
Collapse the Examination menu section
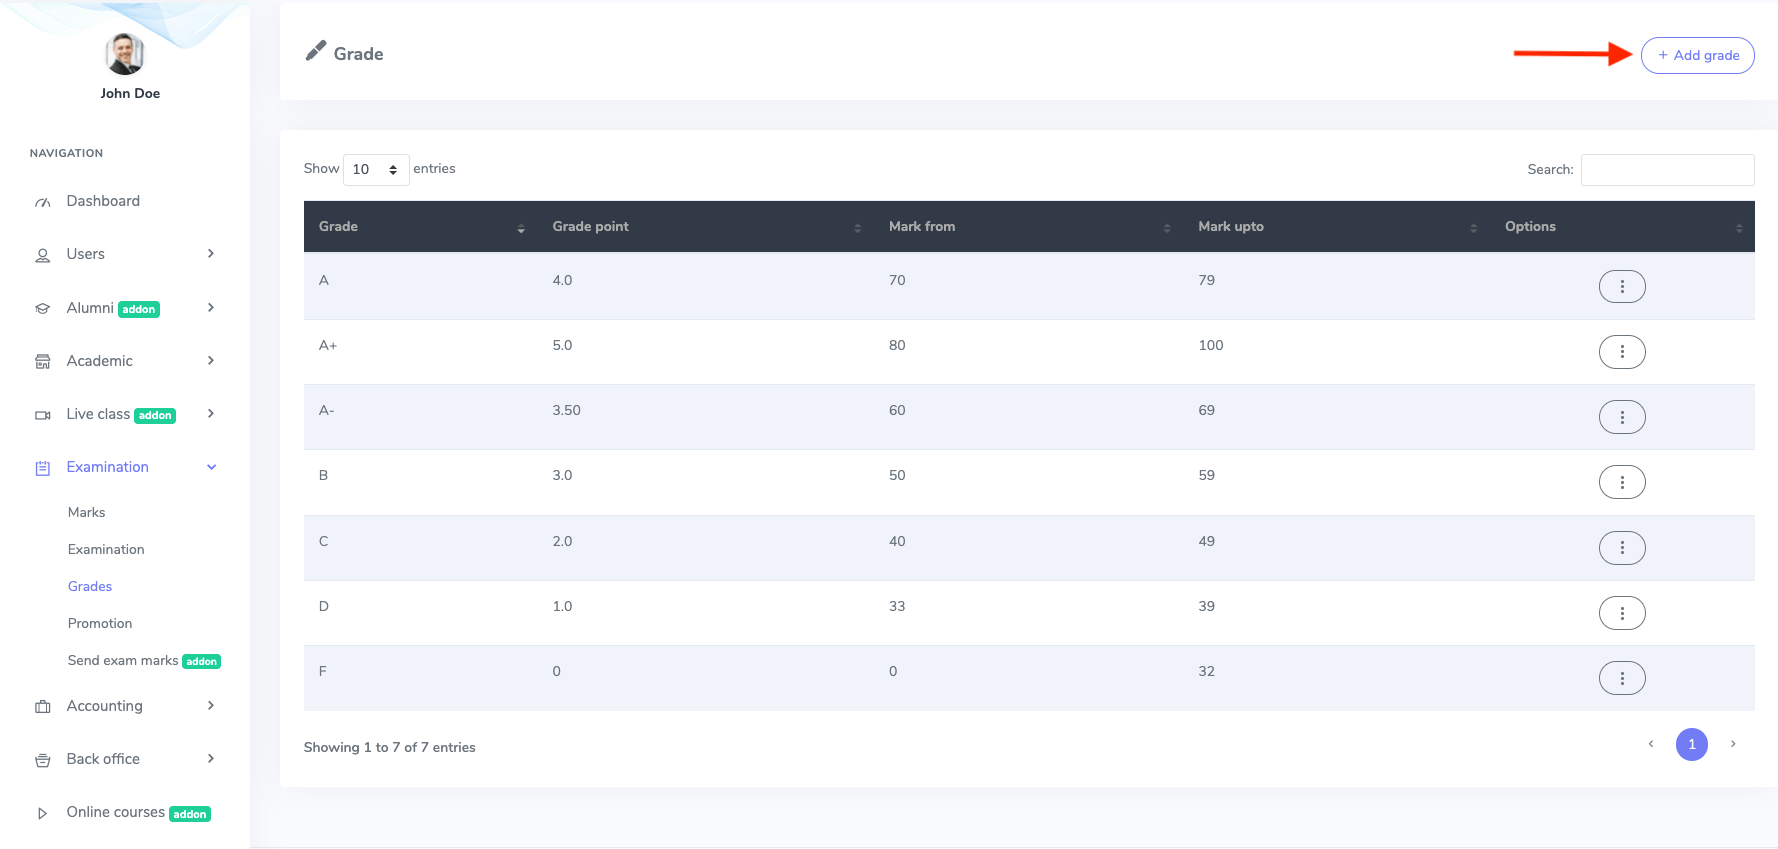click(x=211, y=467)
